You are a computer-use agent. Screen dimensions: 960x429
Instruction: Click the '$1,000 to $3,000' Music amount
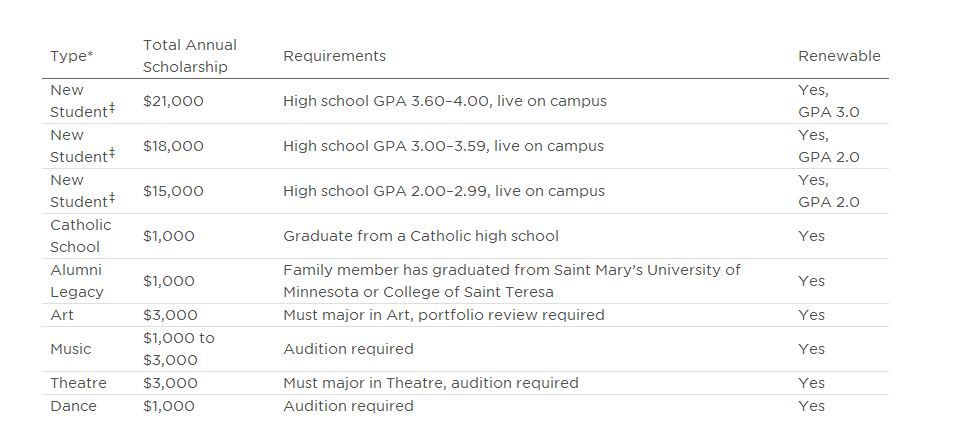click(x=178, y=349)
